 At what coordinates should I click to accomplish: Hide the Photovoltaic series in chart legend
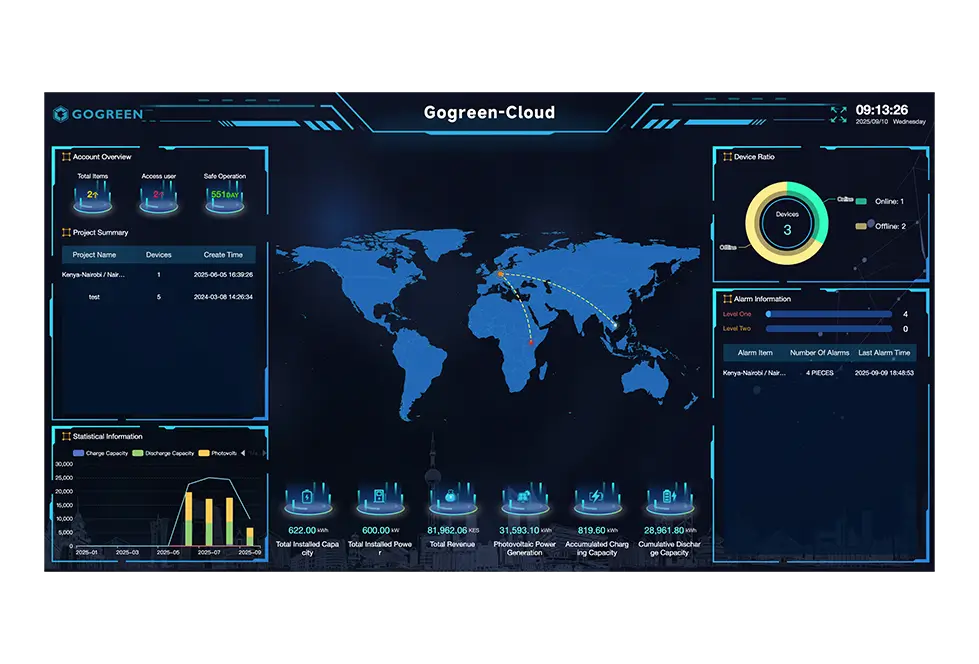(x=218, y=453)
